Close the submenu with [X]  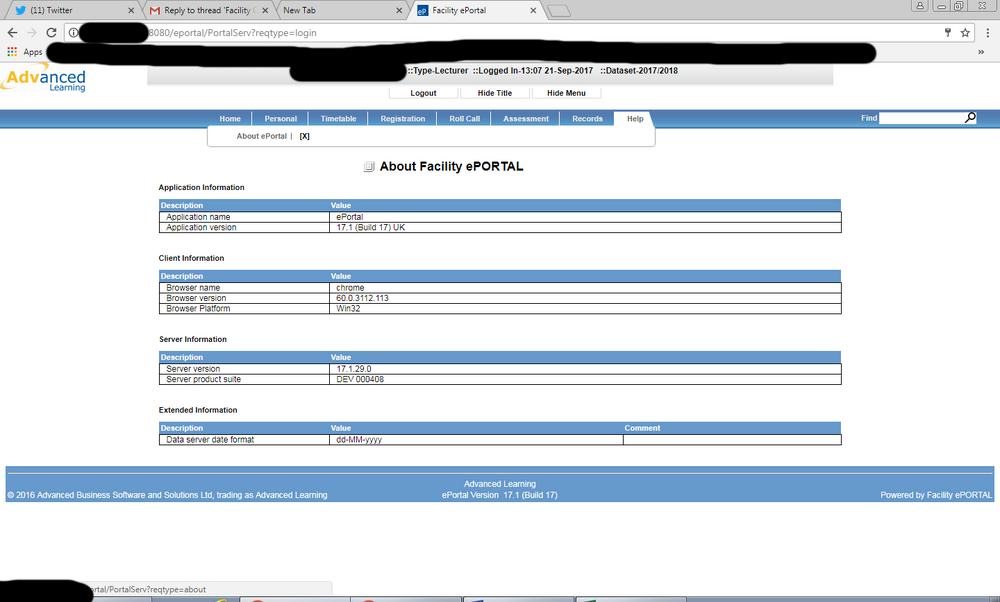pos(304,136)
